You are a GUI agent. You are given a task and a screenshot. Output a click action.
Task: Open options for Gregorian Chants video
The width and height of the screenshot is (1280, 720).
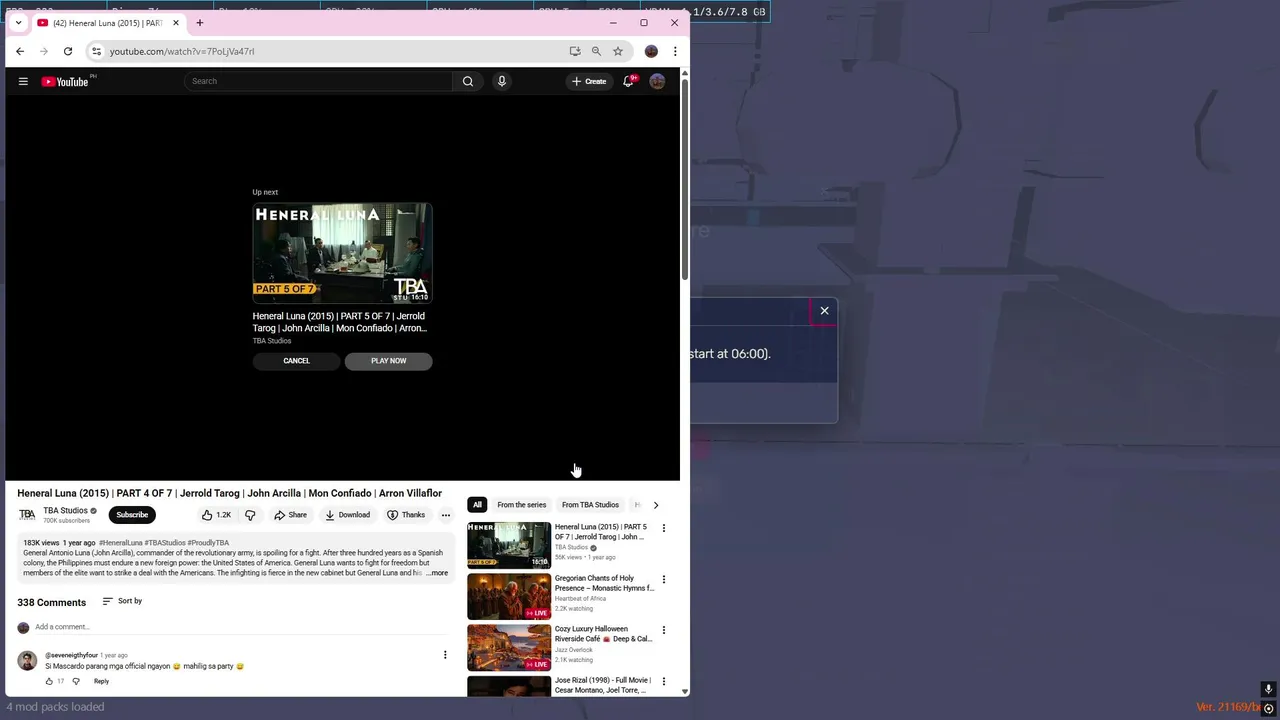(x=663, y=579)
